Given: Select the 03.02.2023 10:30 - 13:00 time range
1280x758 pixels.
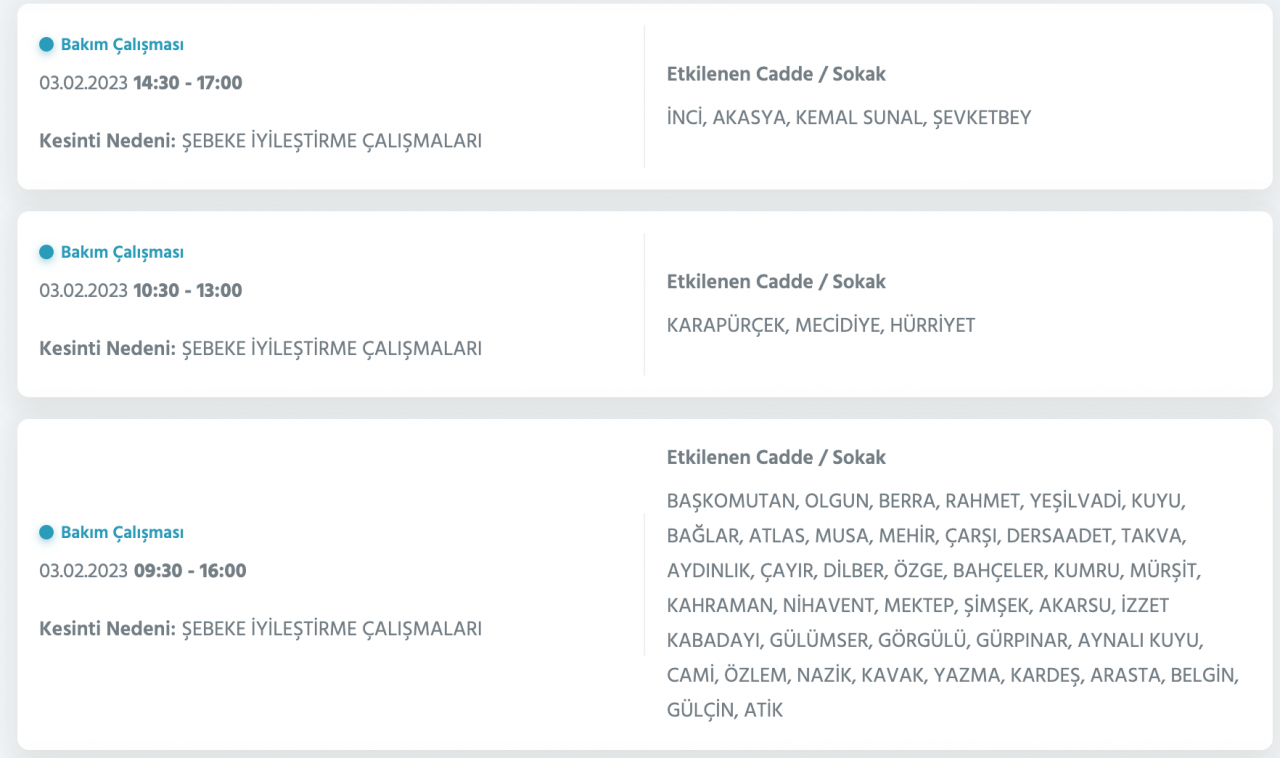Looking at the screenshot, I should 141,291.
